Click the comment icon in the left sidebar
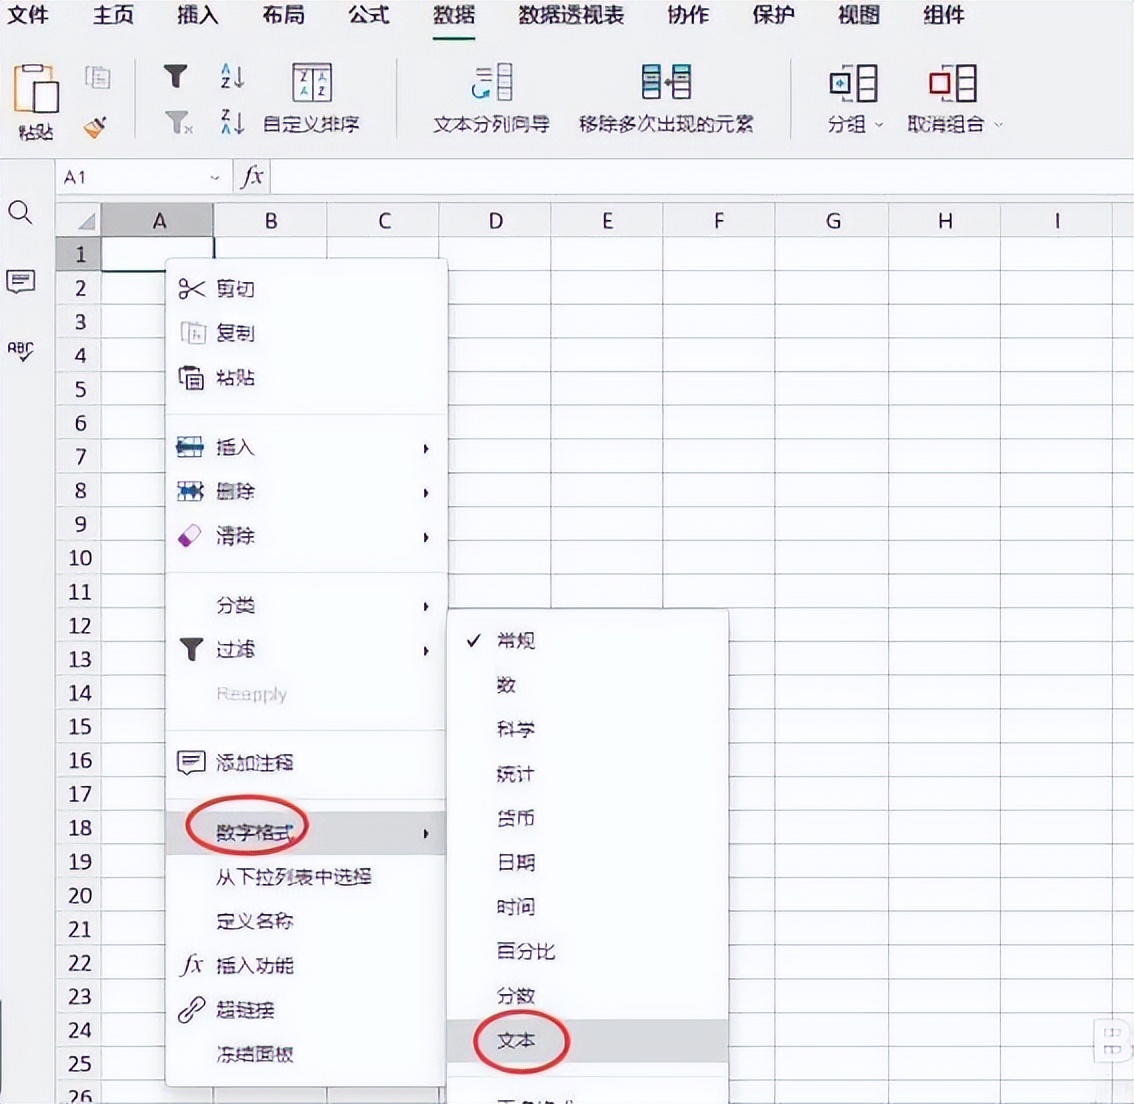The width and height of the screenshot is (1134, 1104). (22, 282)
